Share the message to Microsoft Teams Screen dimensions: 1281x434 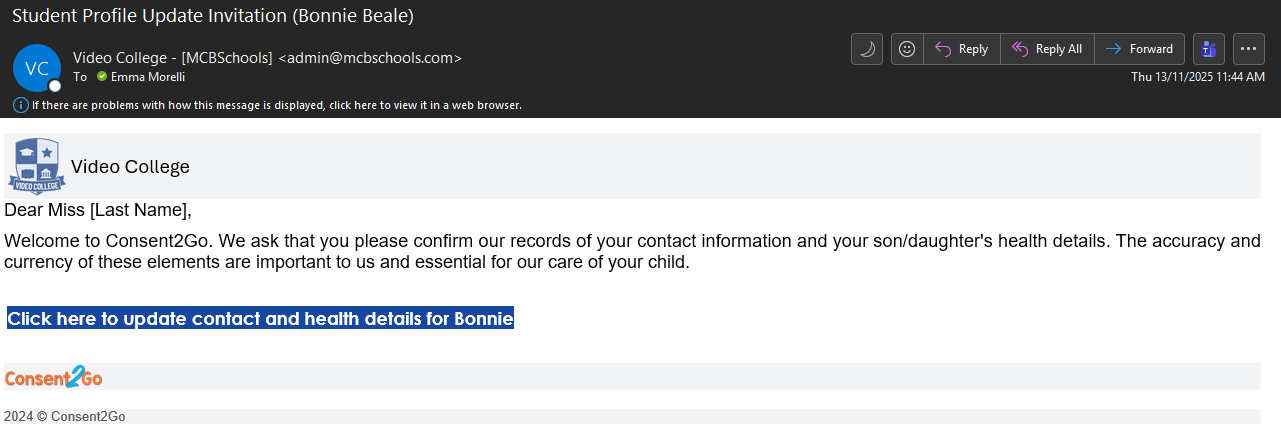pos(1209,49)
